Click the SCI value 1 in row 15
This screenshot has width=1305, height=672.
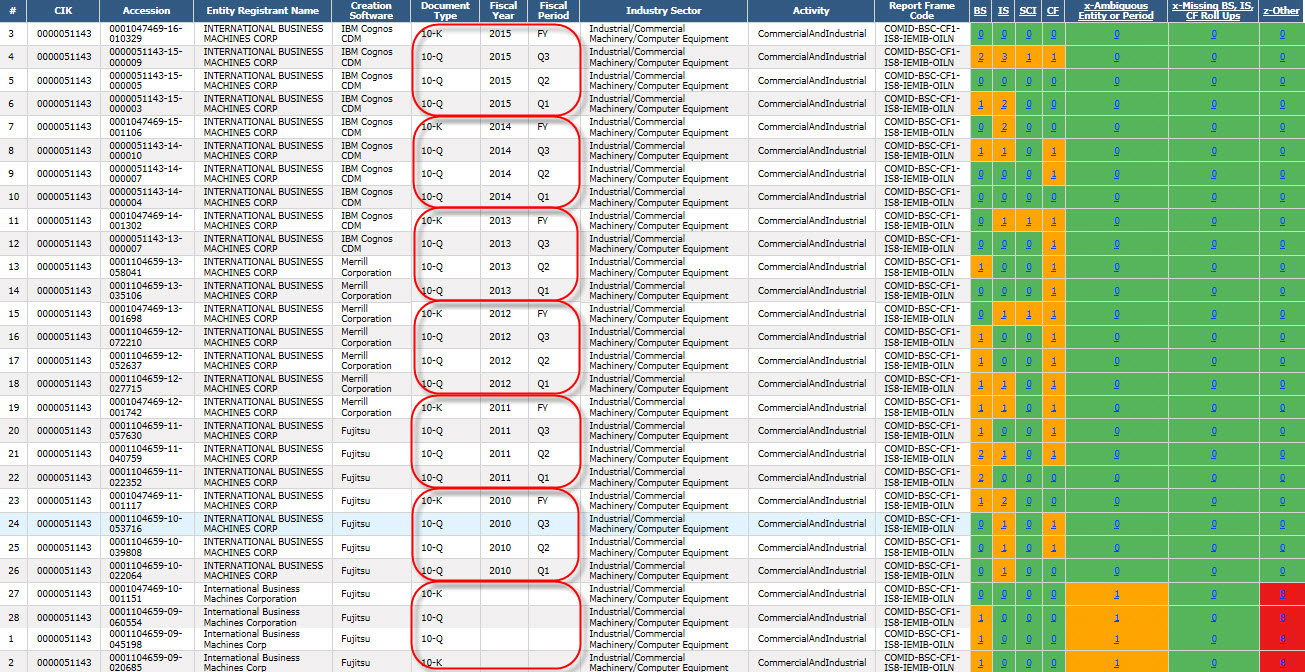[1028, 314]
